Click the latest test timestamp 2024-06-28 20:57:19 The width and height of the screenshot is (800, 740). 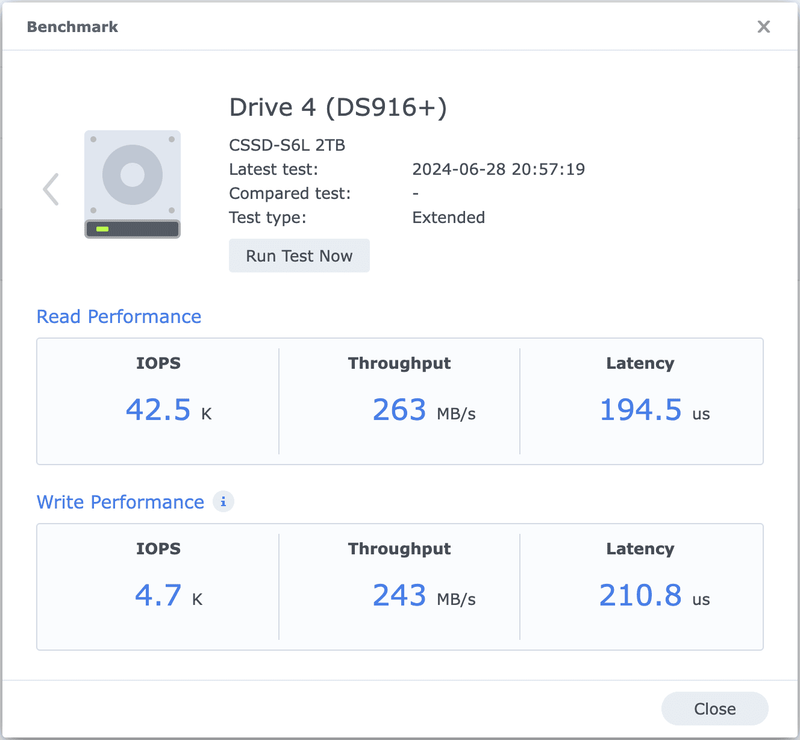pyautogui.click(x=498, y=169)
